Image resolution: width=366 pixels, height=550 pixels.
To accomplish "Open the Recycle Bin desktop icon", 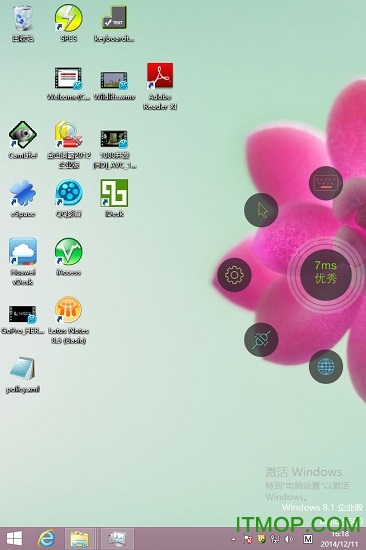I will pyautogui.click(x=23, y=24).
